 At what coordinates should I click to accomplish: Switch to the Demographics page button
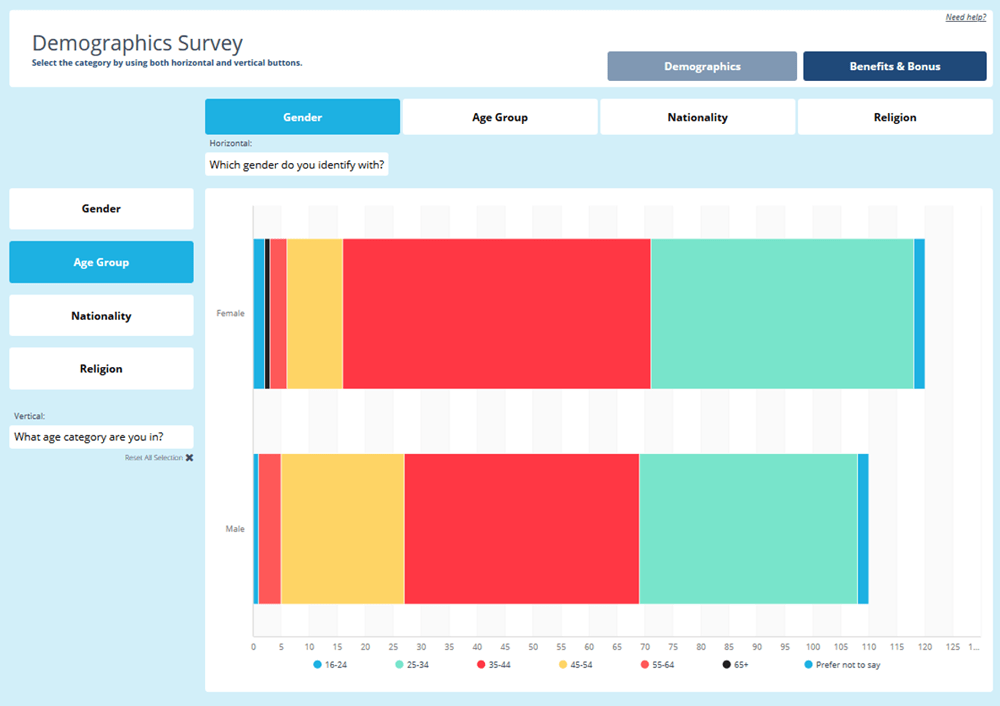[702, 66]
